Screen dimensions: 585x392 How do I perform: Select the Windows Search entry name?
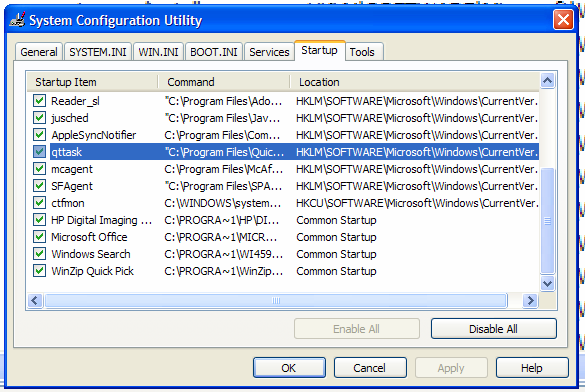tap(91, 254)
